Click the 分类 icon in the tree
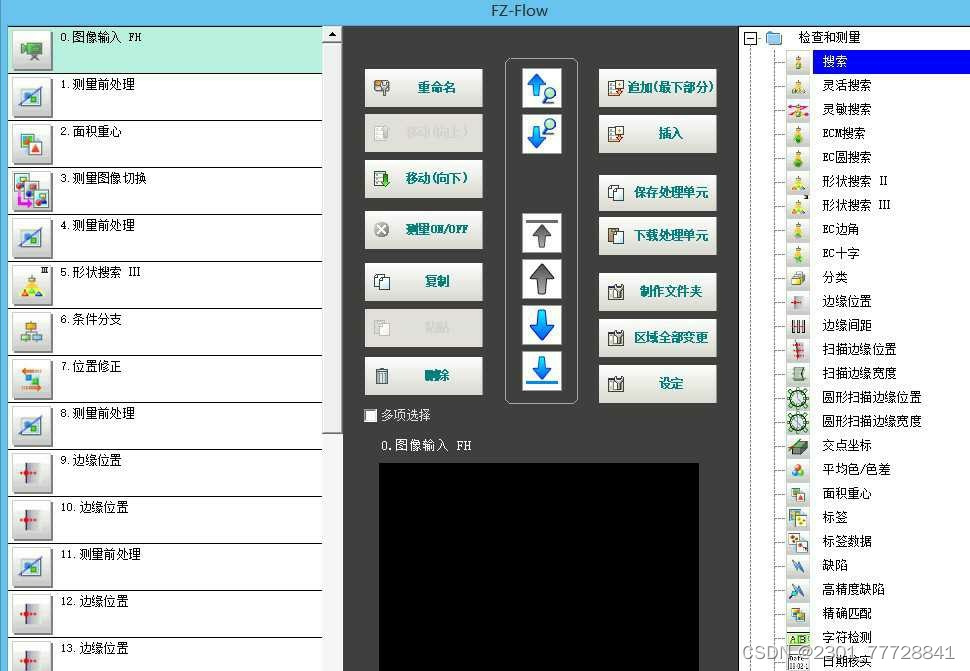The image size is (970, 671). coord(798,277)
